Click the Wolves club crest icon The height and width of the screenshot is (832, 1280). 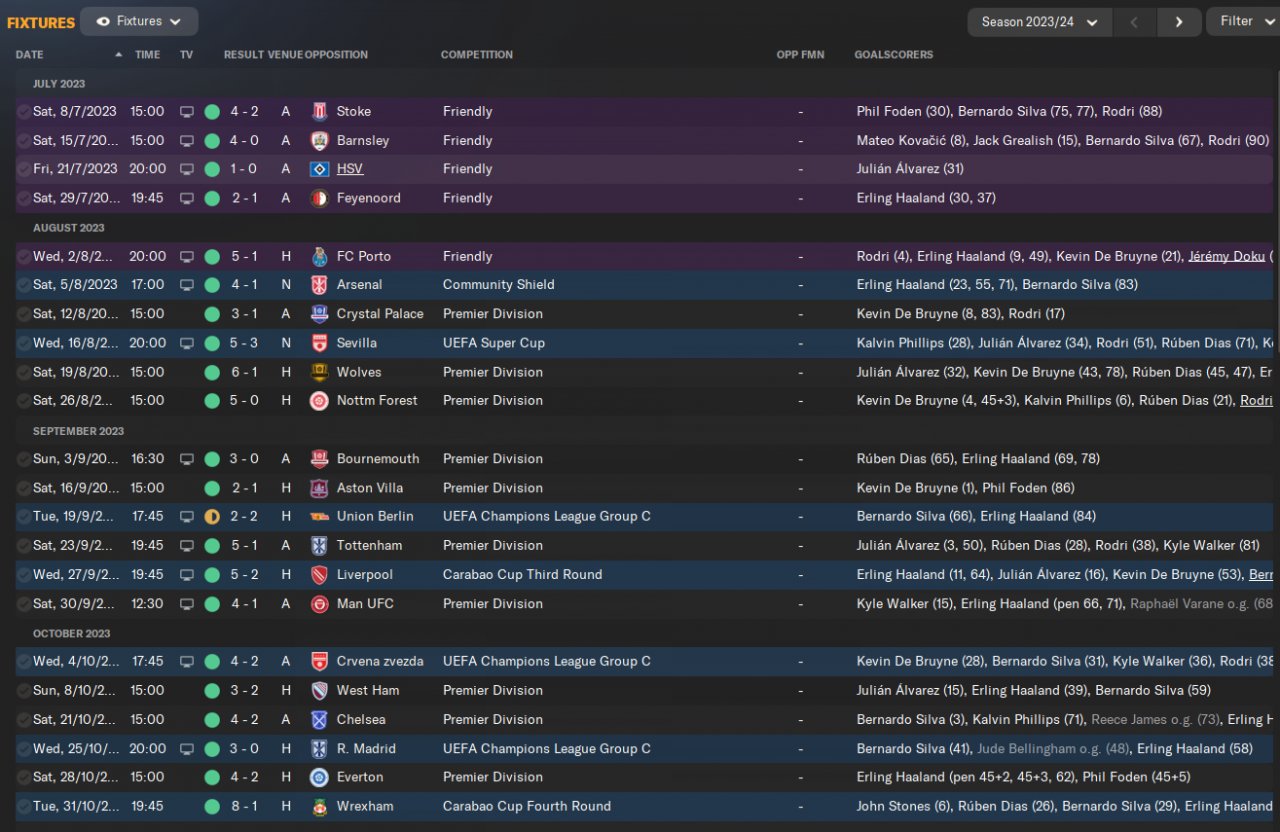coord(319,372)
